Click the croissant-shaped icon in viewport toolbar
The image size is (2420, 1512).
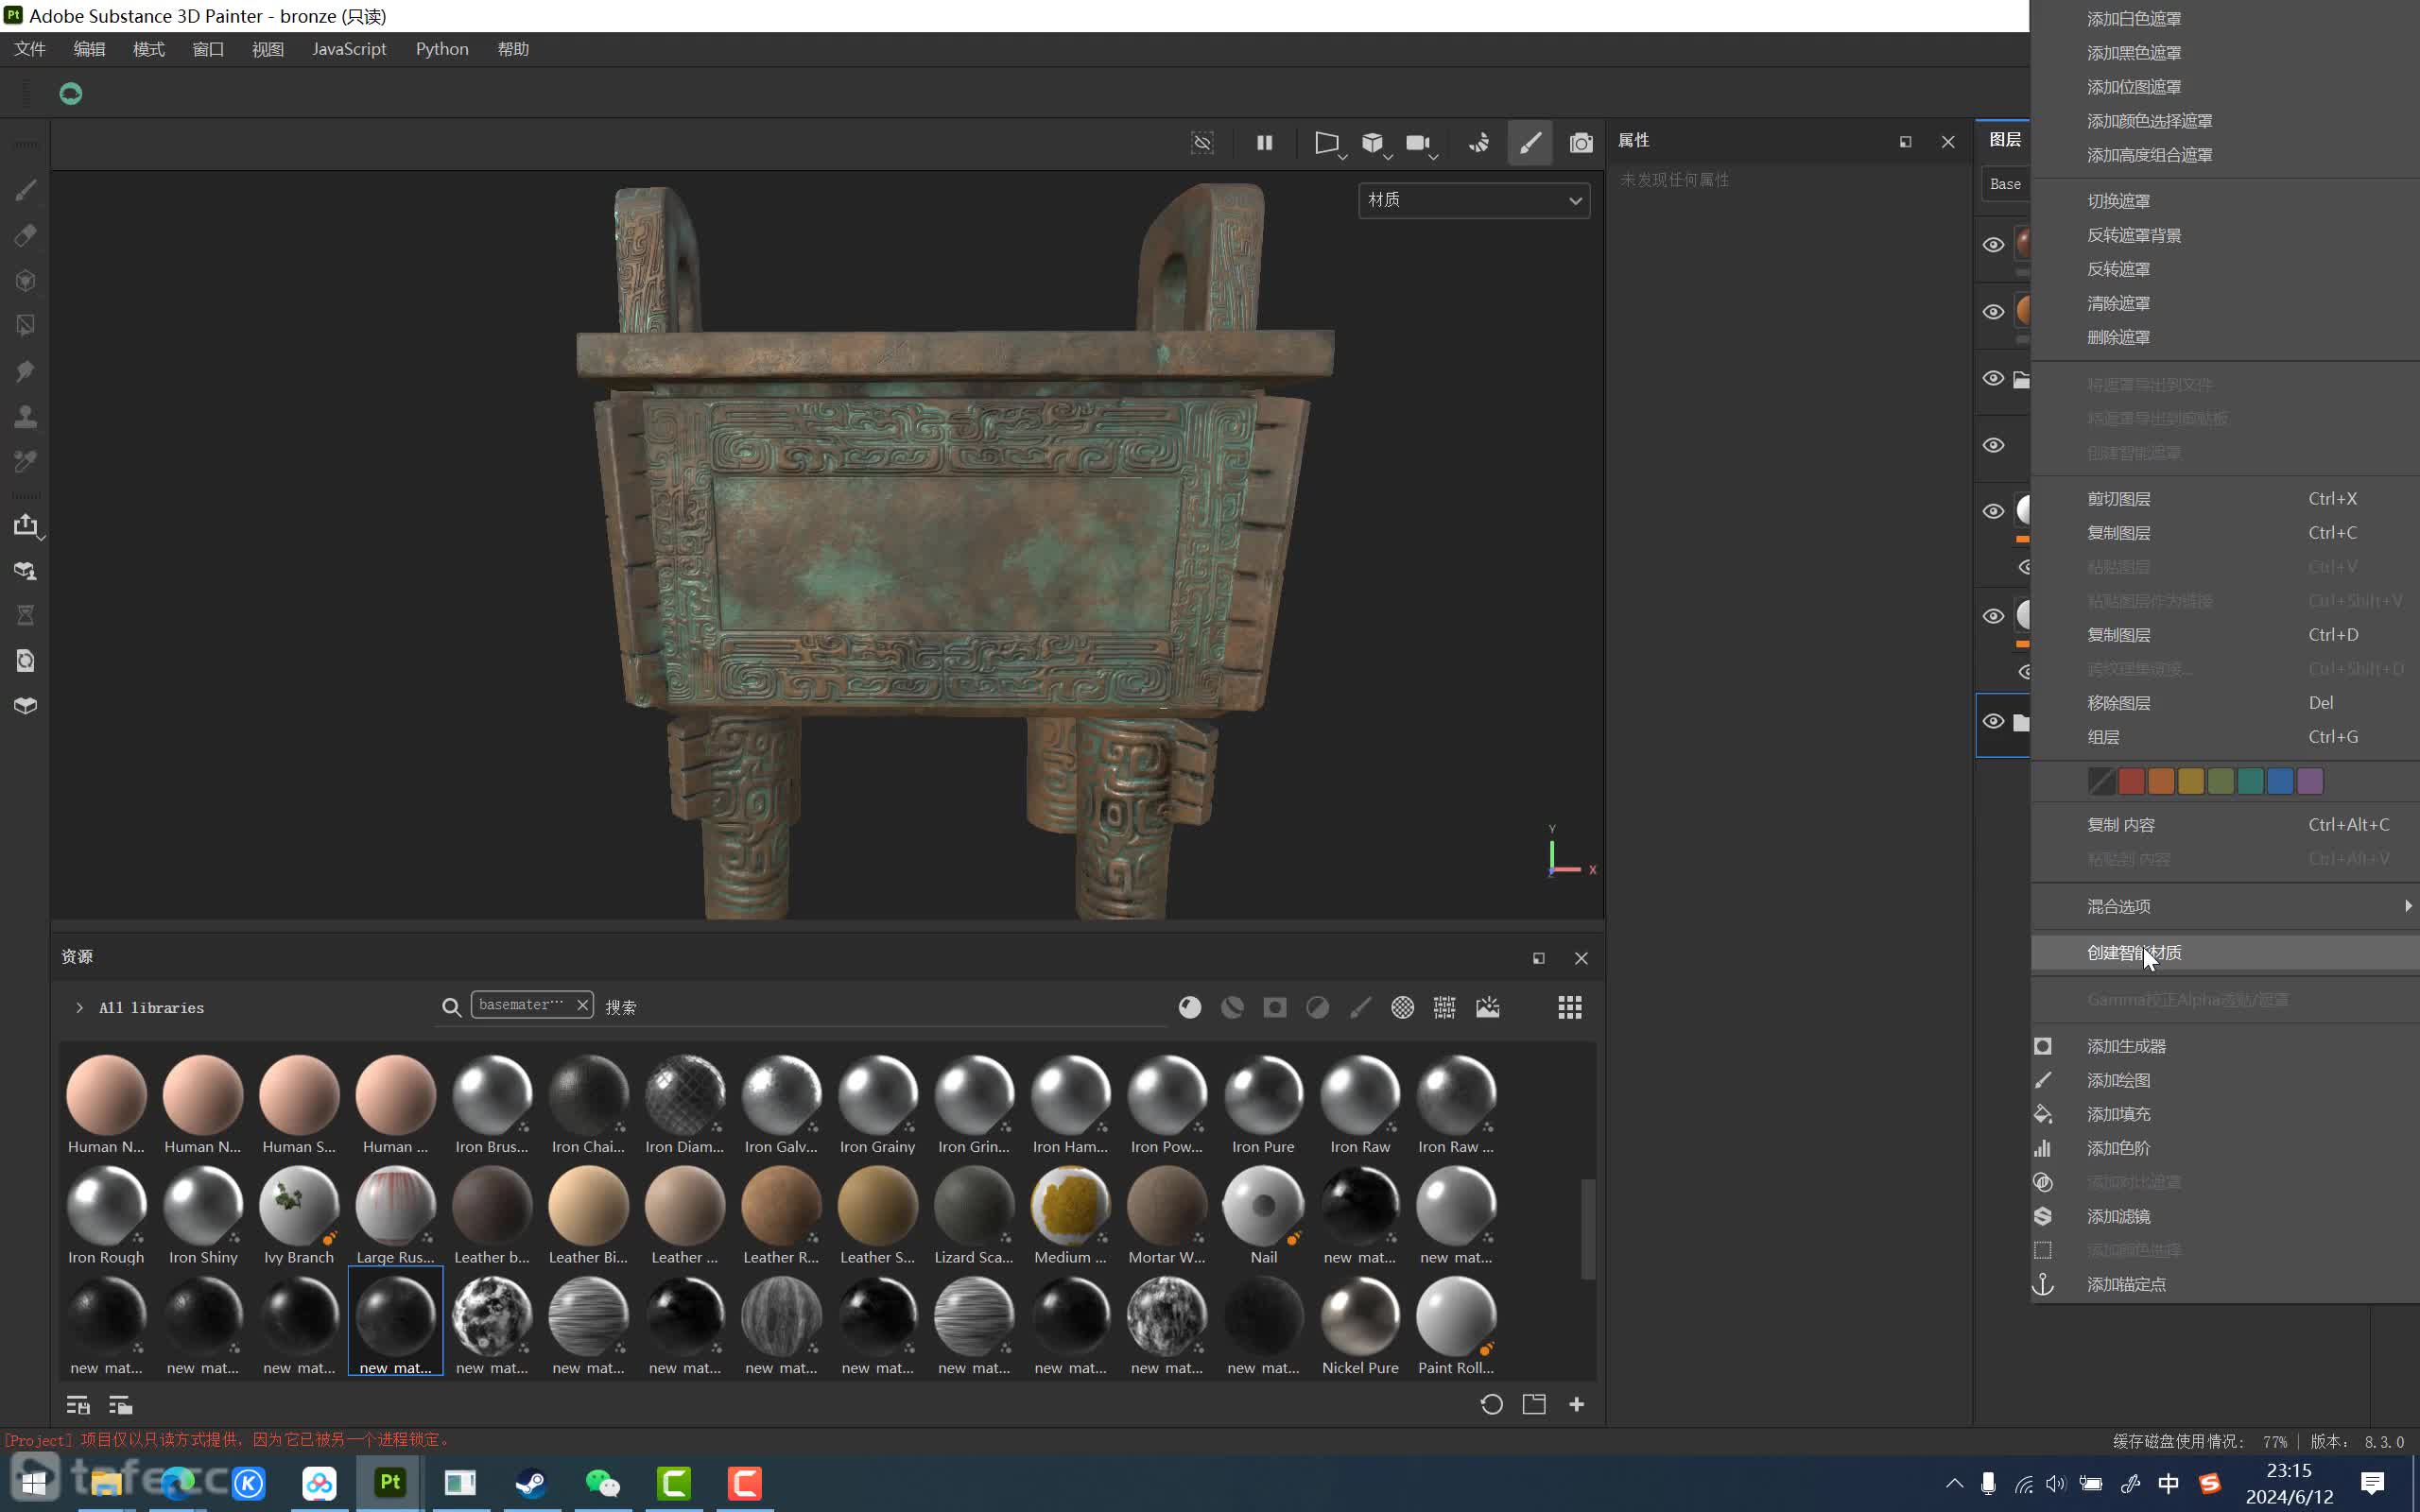[1479, 143]
